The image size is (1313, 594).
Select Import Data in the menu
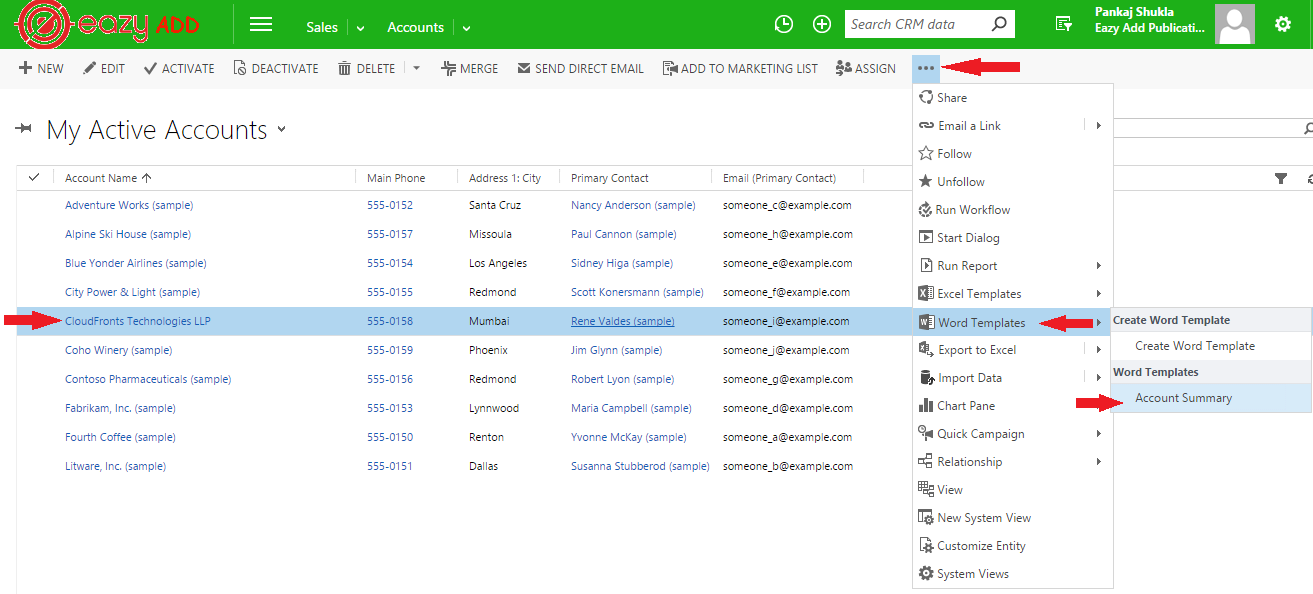1012,378
